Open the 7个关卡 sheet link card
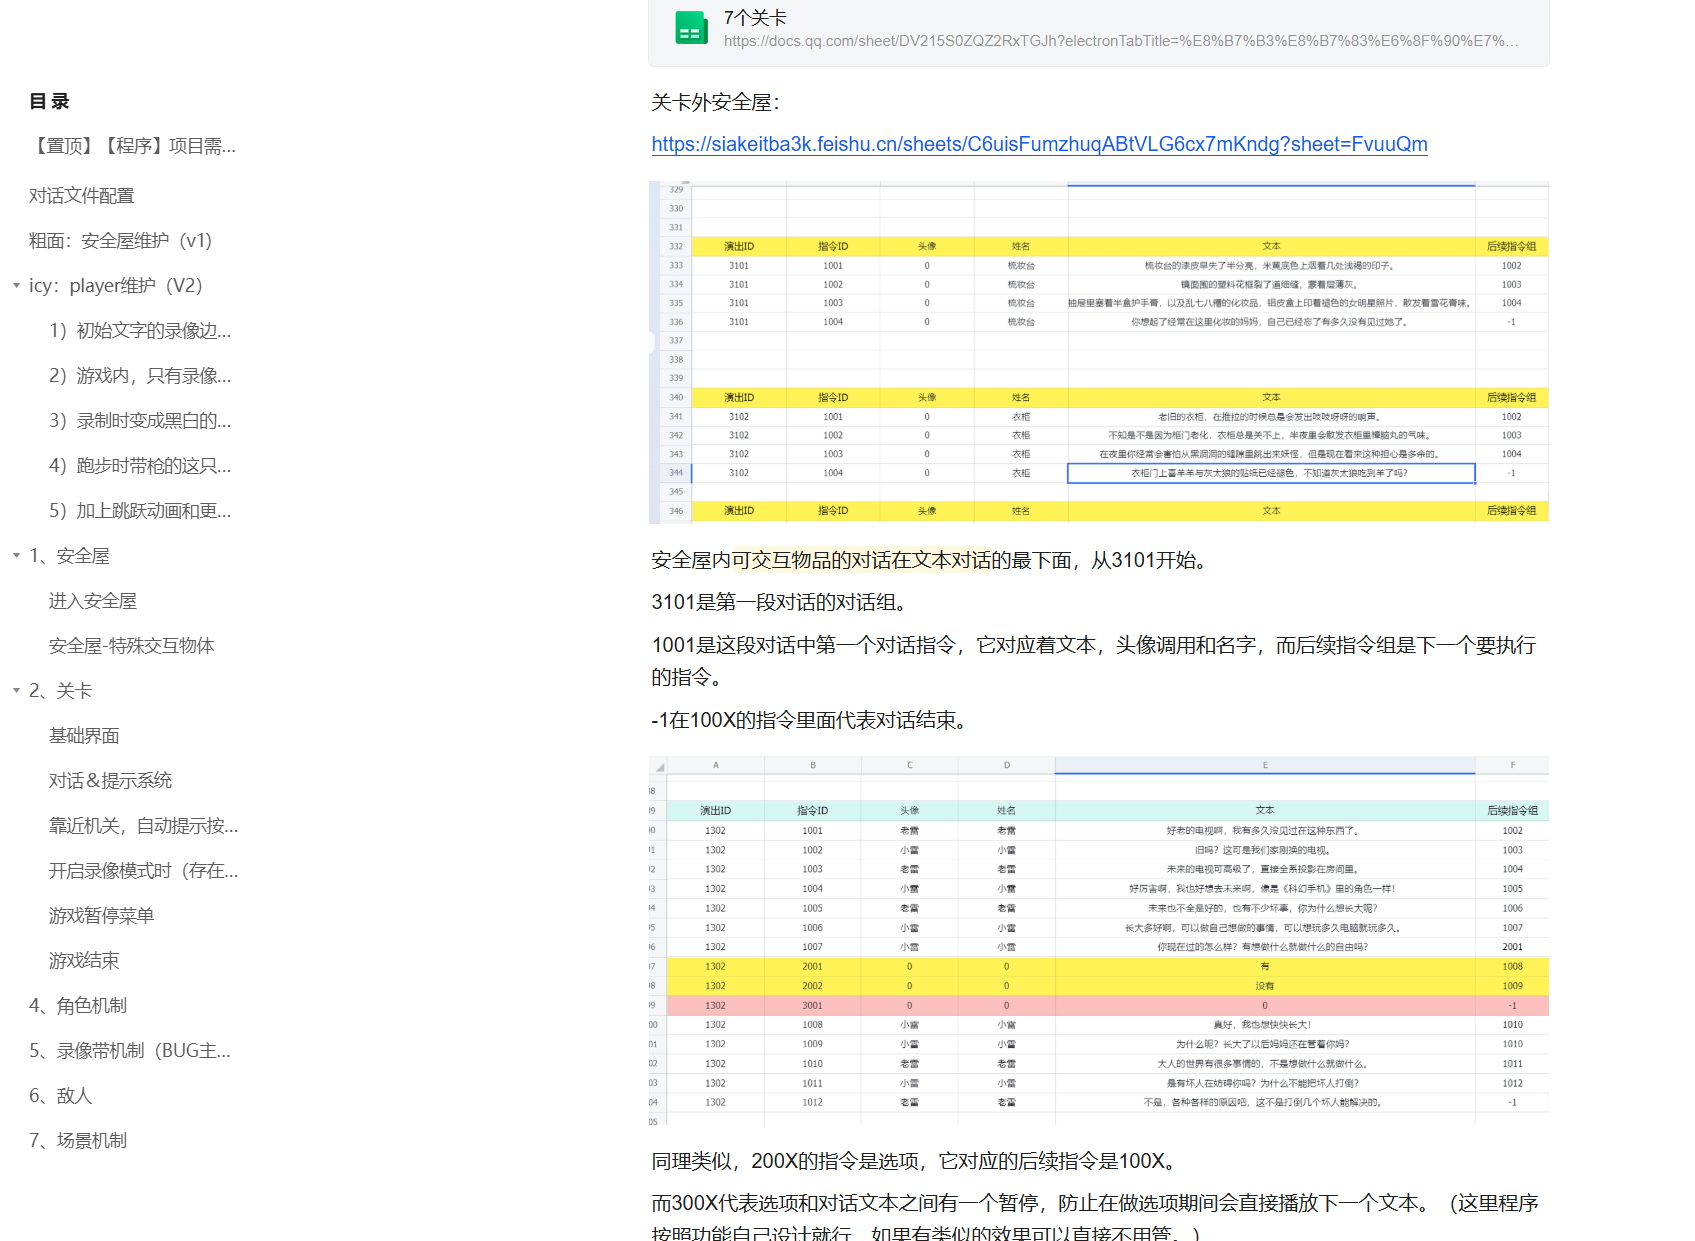Viewport: 1695px width, 1241px height. coord(1098,30)
